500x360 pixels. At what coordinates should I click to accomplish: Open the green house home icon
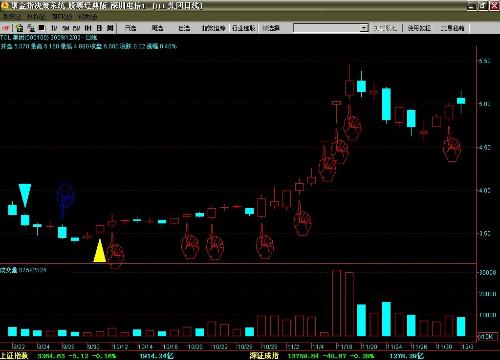(19, 28)
